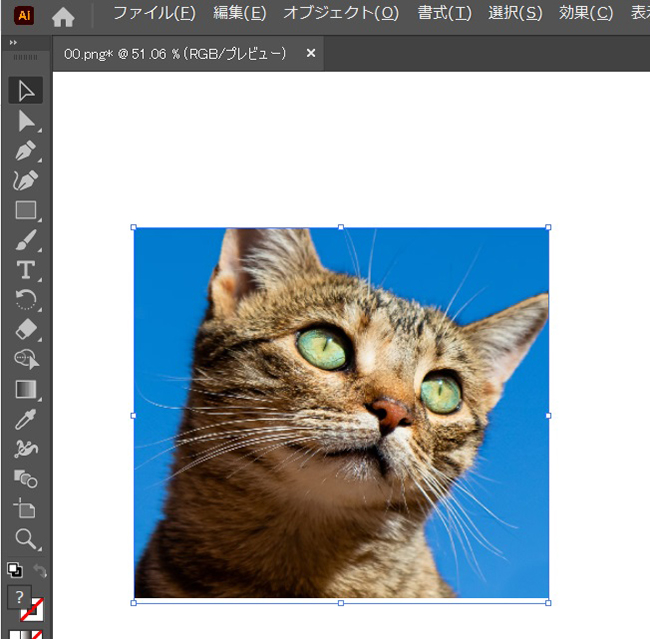Select the Gradient tool
This screenshot has height=639, width=650.
pos(25,389)
